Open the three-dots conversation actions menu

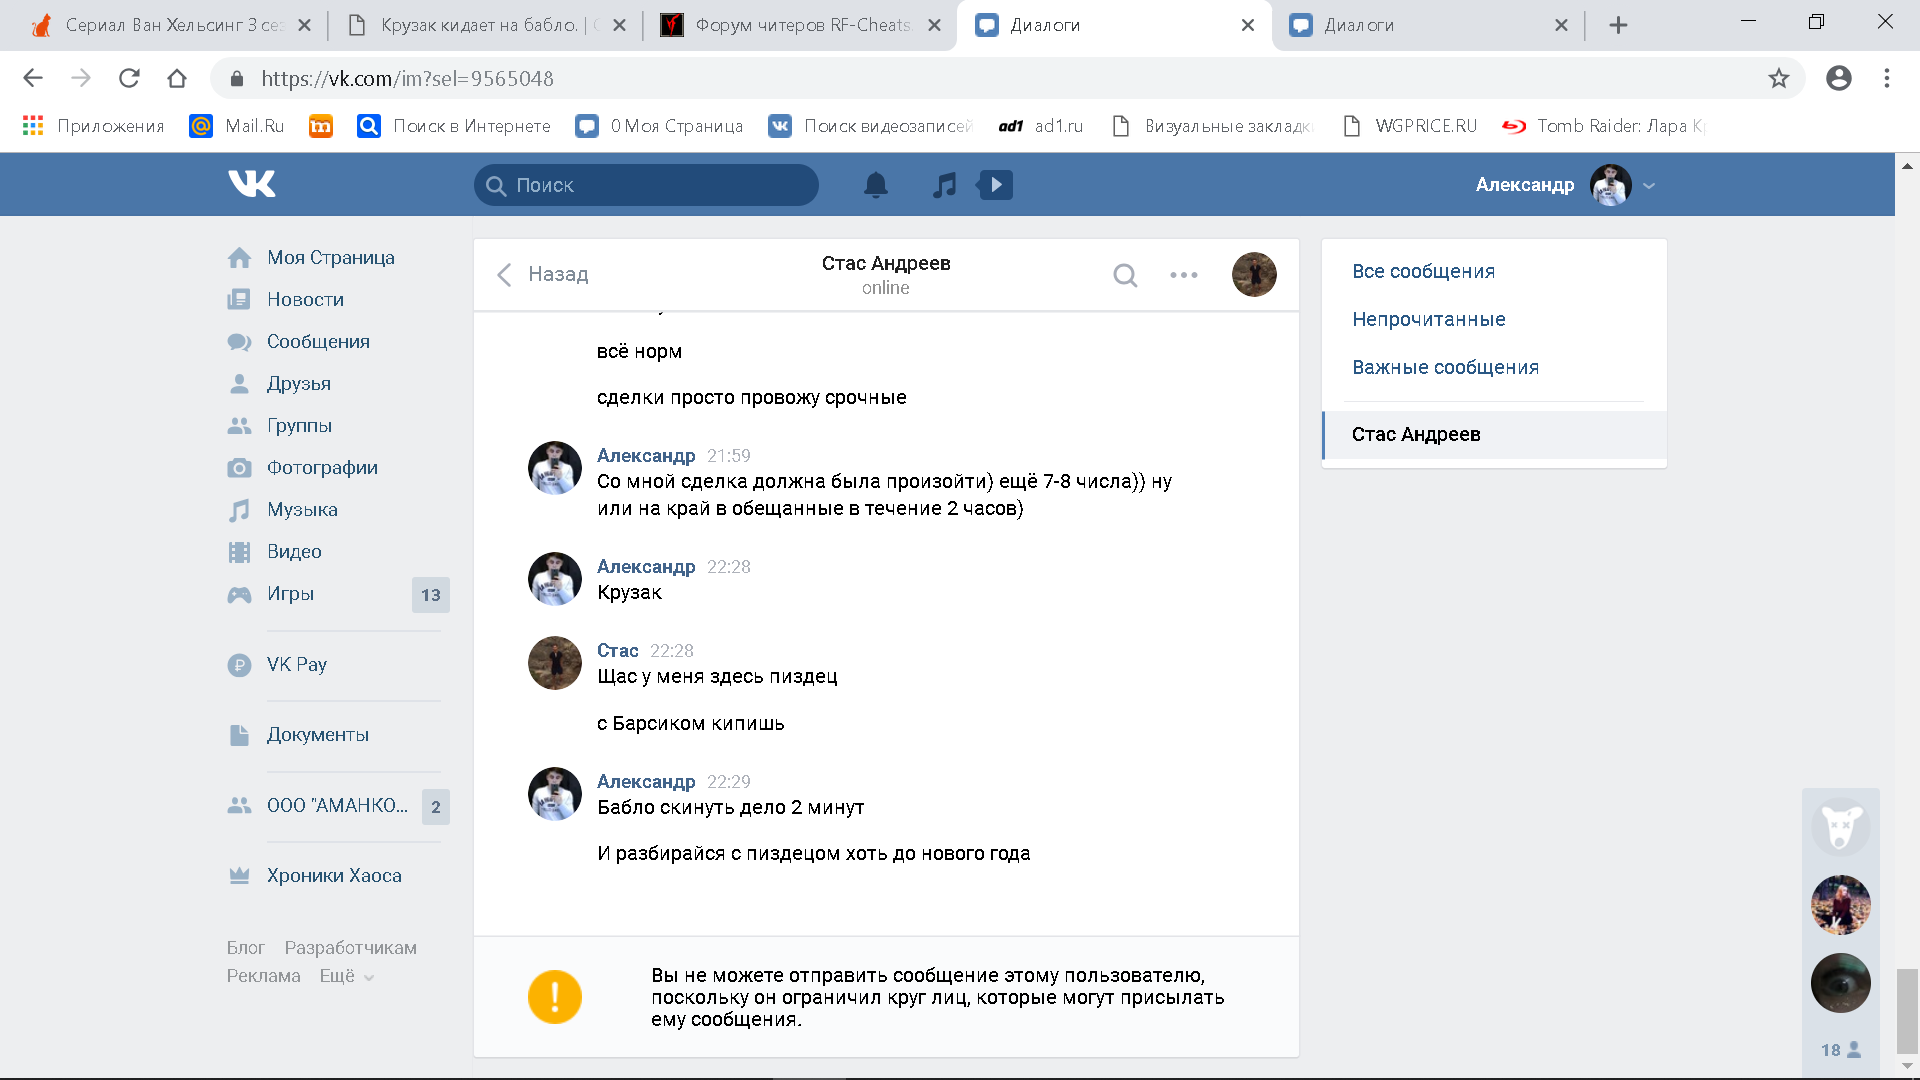pos(1183,275)
